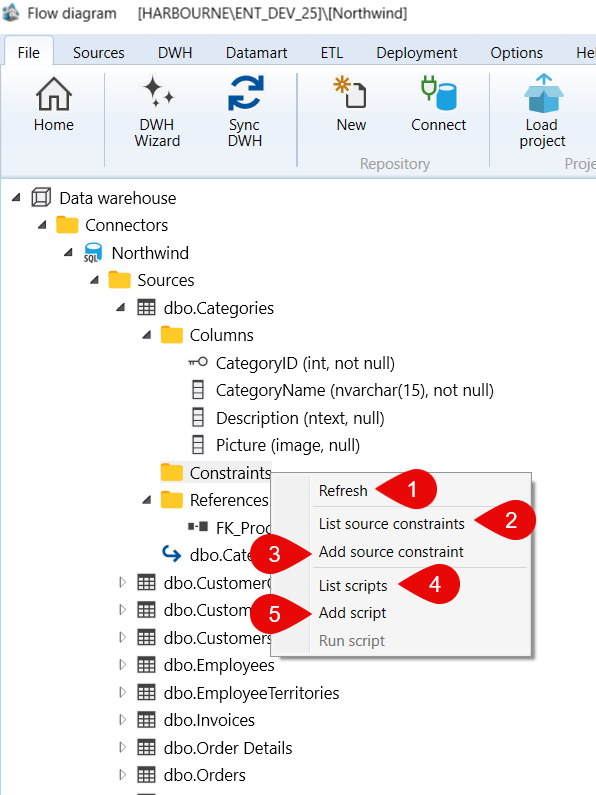The height and width of the screenshot is (795, 596).
Task: Click the Connect repository plug icon
Action: 439,93
